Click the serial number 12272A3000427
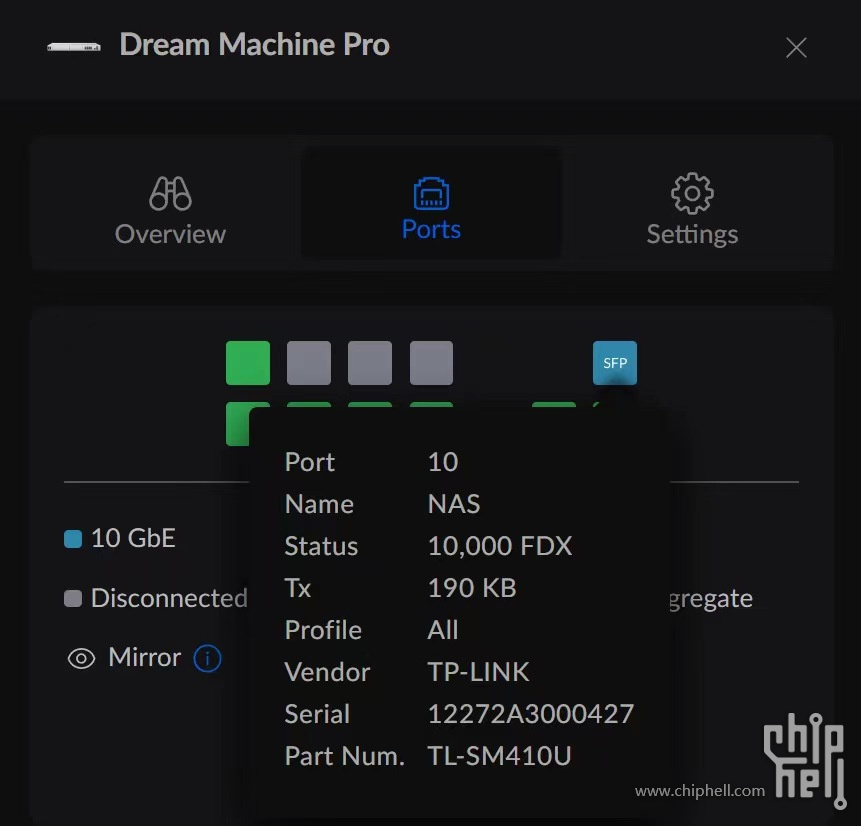861x826 pixels. 530,714
